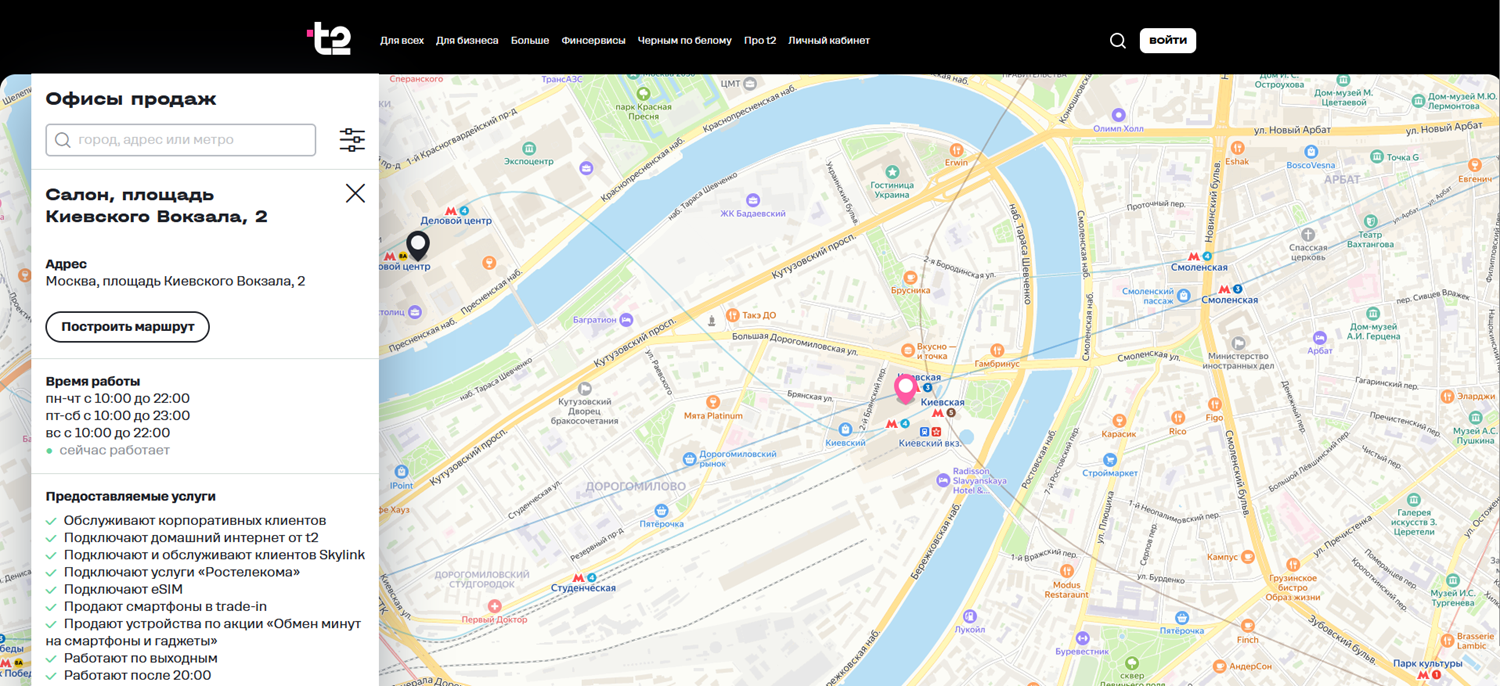This screenshot has height=686, width=1500.
Task: Click the Лукойл fuel station marker
Action: [x=969, y=617]
